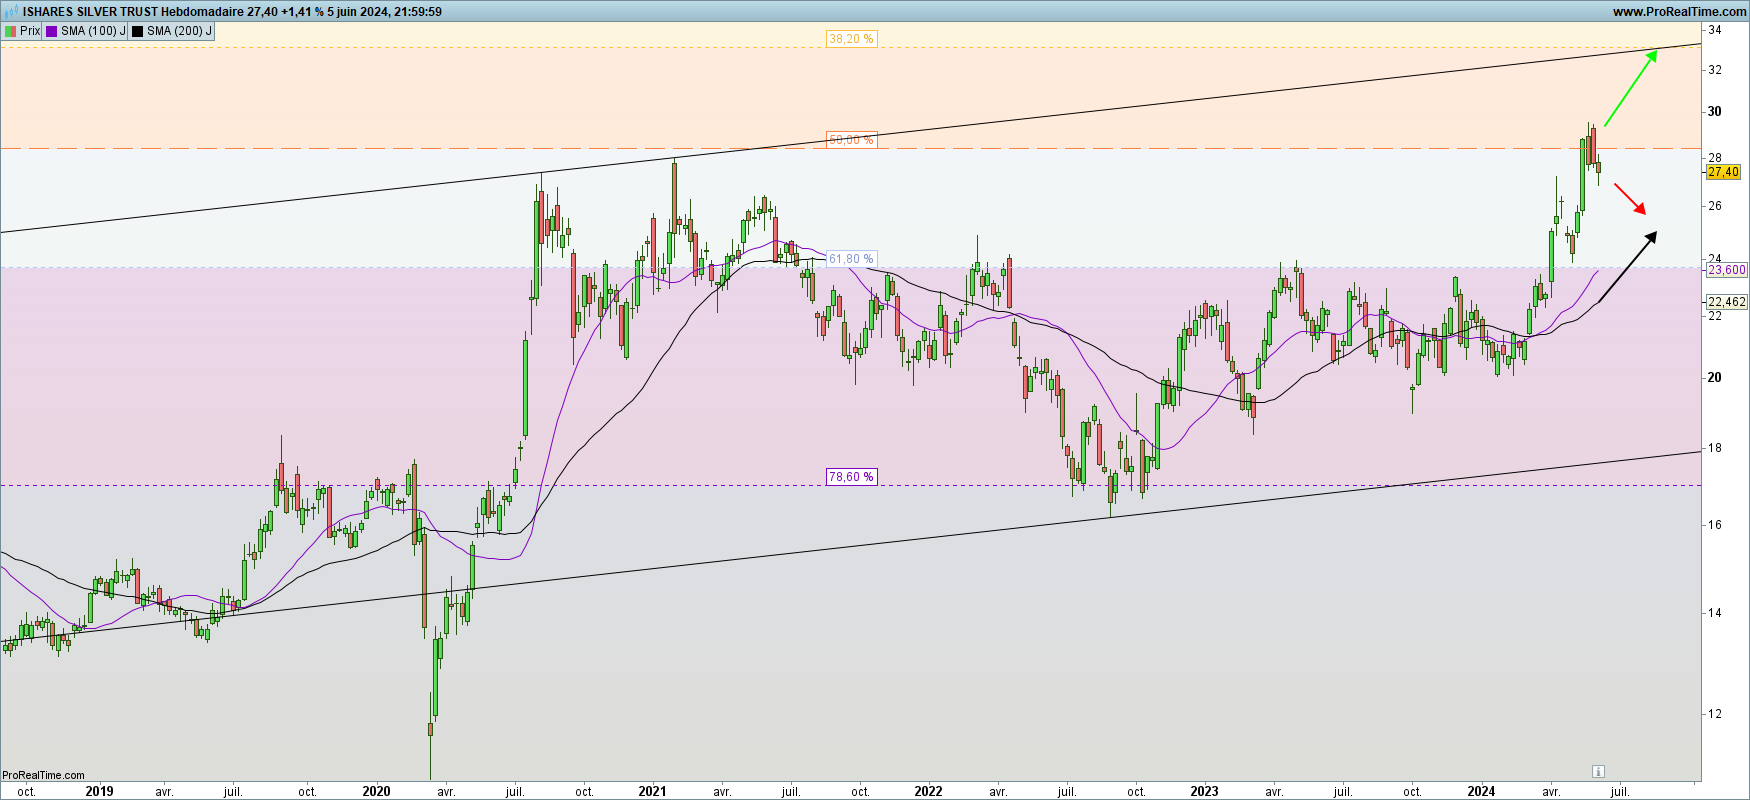This screenshot has width=1750, height=800.
Task: Click the 34 price scale label
Action: click(x=1714, y=30)
